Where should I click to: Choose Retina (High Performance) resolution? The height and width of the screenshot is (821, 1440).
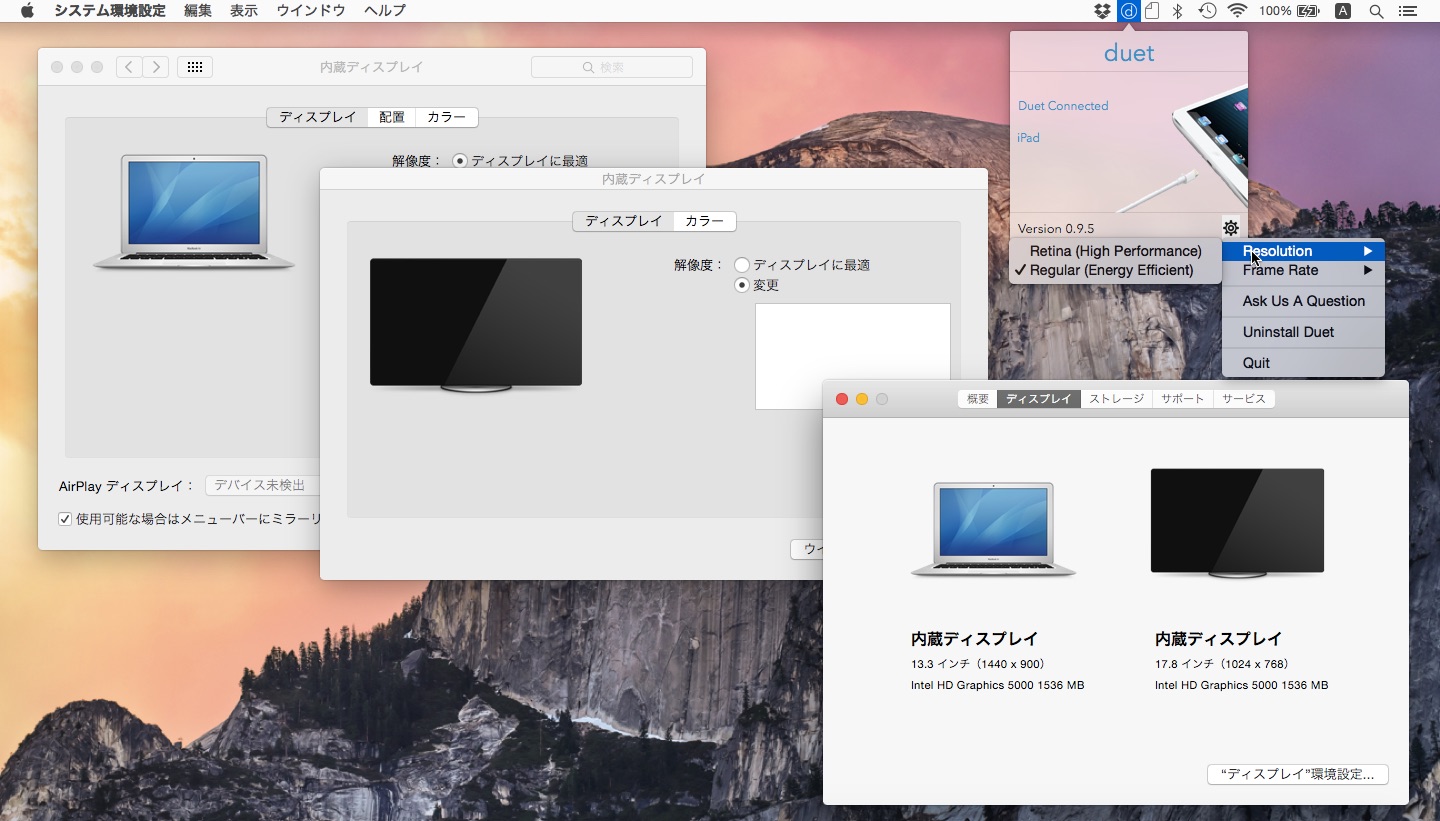click(x=1115, y=251)
